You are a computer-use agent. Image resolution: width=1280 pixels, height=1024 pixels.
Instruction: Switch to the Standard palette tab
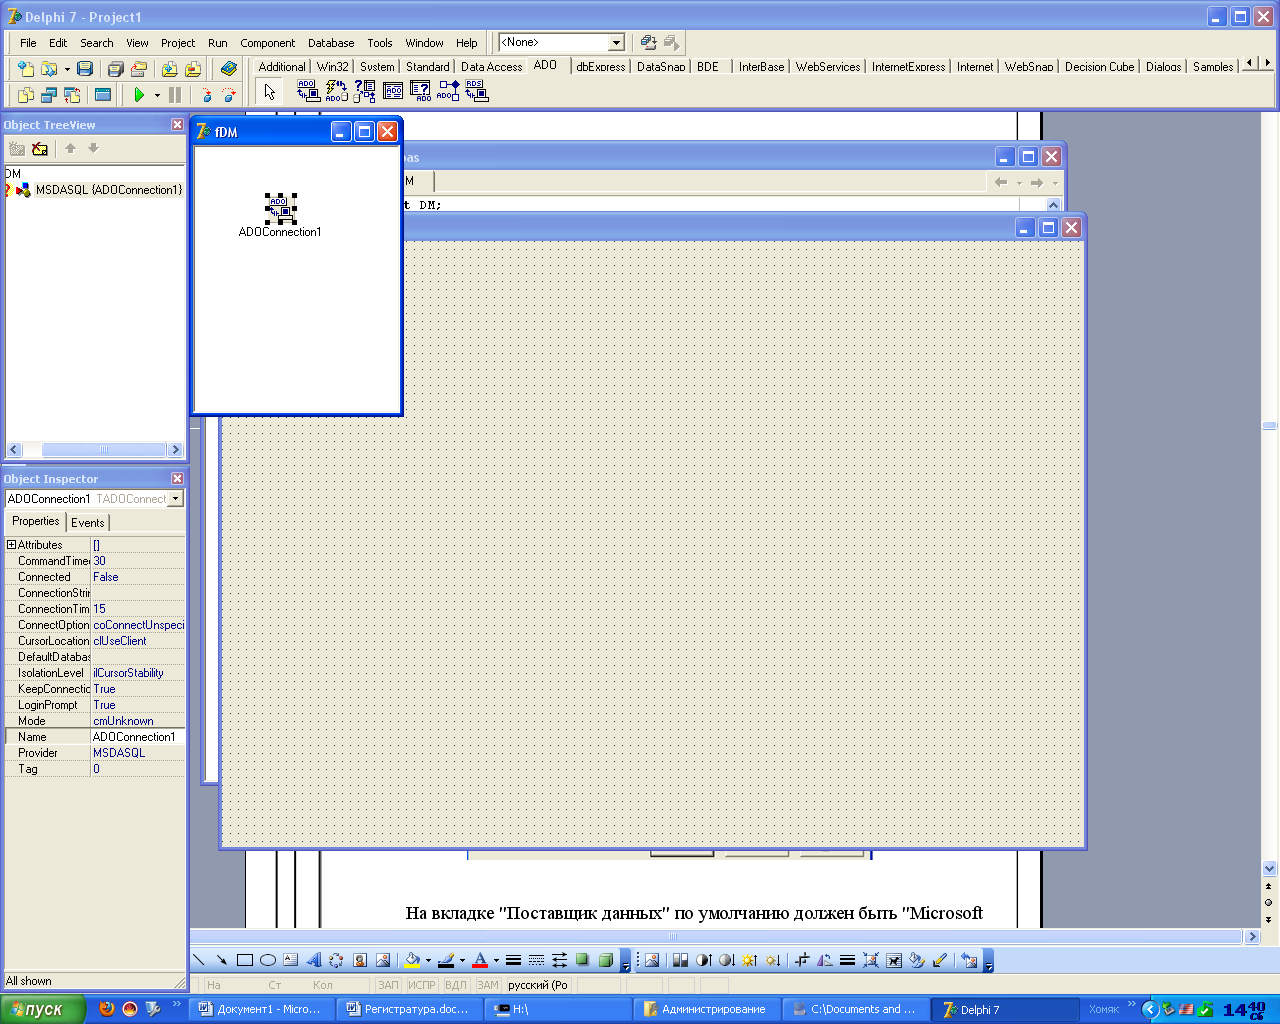click(427, 67)
